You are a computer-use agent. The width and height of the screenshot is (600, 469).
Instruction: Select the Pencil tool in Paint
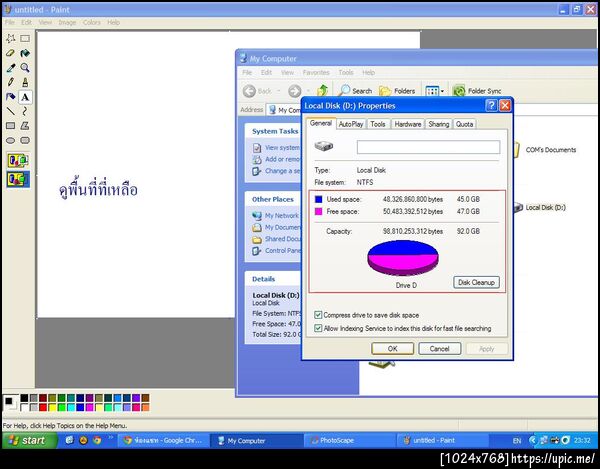[11, 82]
